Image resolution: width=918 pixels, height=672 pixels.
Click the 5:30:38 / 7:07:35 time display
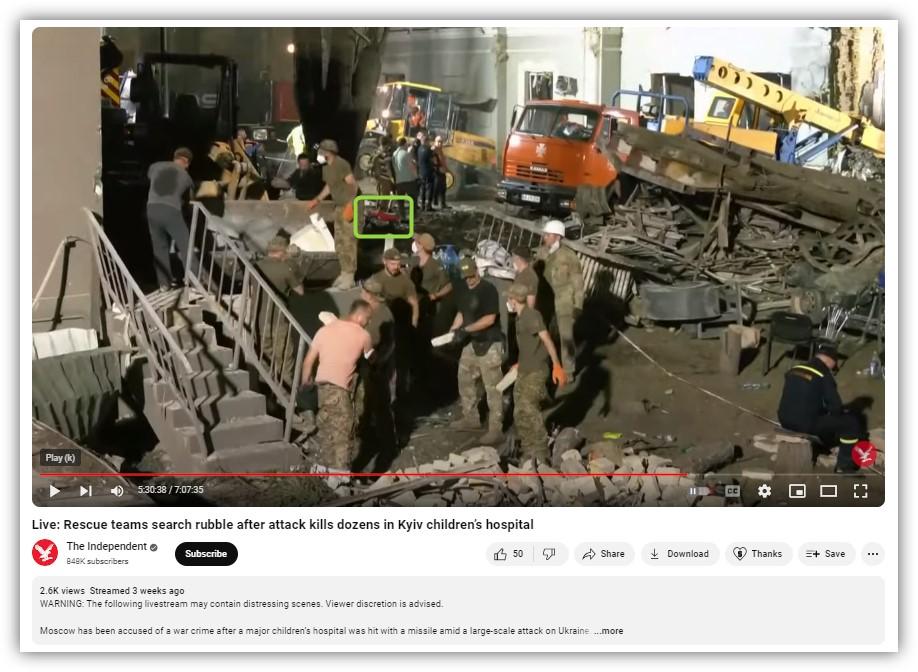tap(170, 490)
